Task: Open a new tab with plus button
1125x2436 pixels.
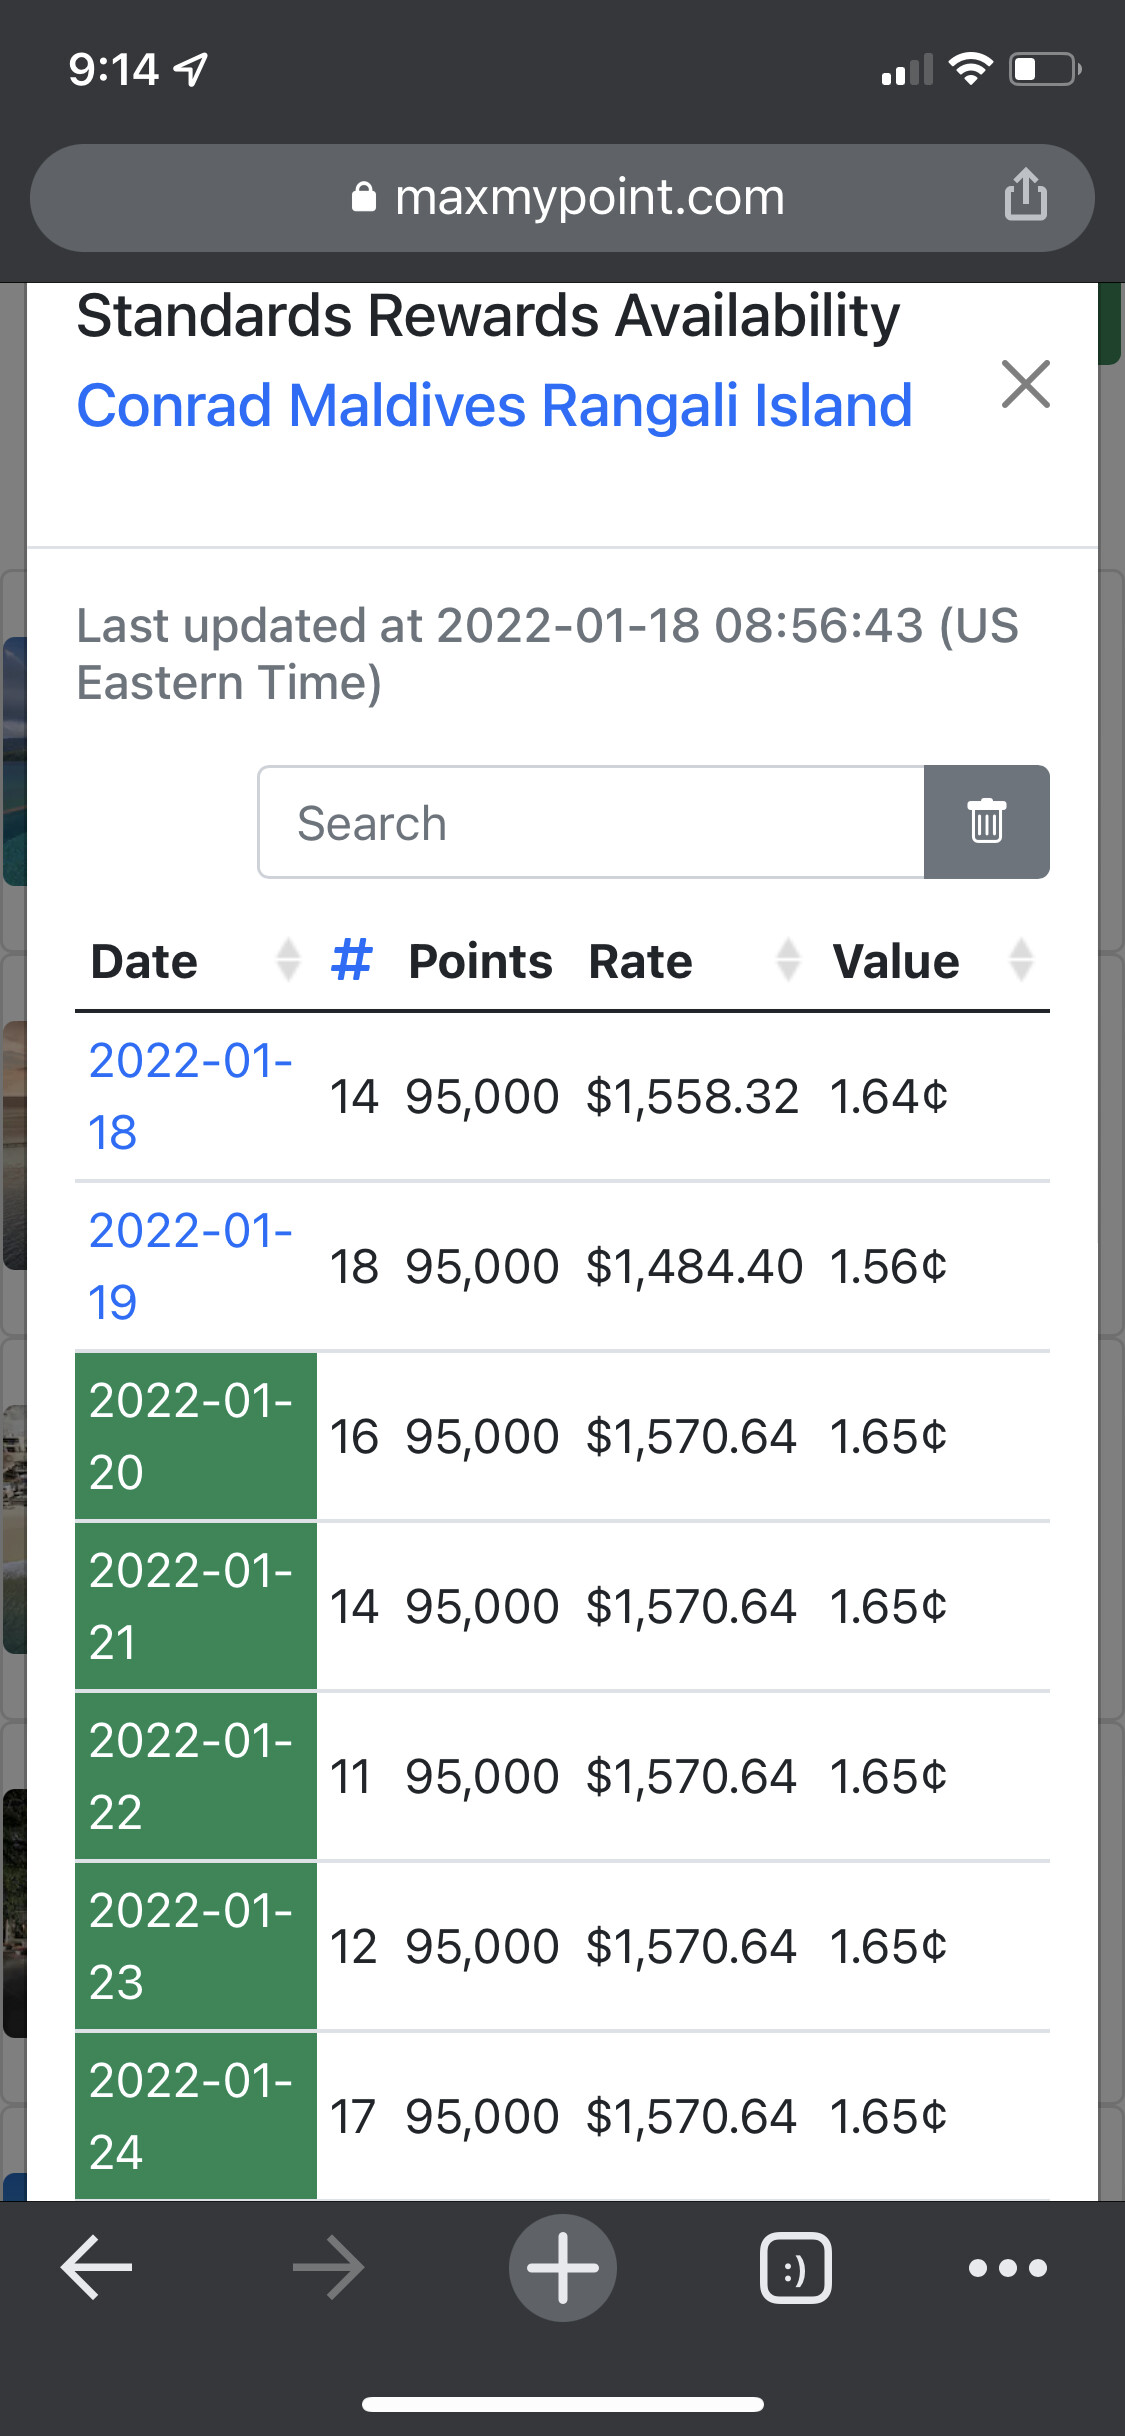Action: tap(563, 2267)
